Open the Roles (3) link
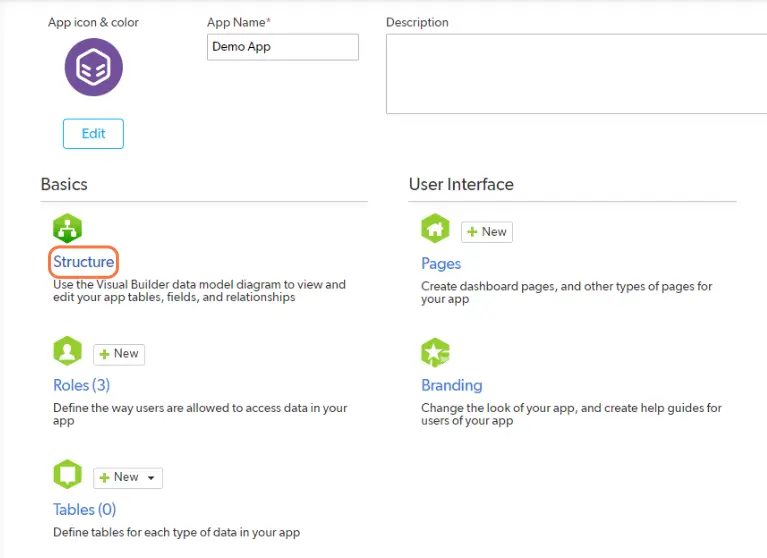The width and height of the screenshot is (767, 558). click(x=82, y=385)
